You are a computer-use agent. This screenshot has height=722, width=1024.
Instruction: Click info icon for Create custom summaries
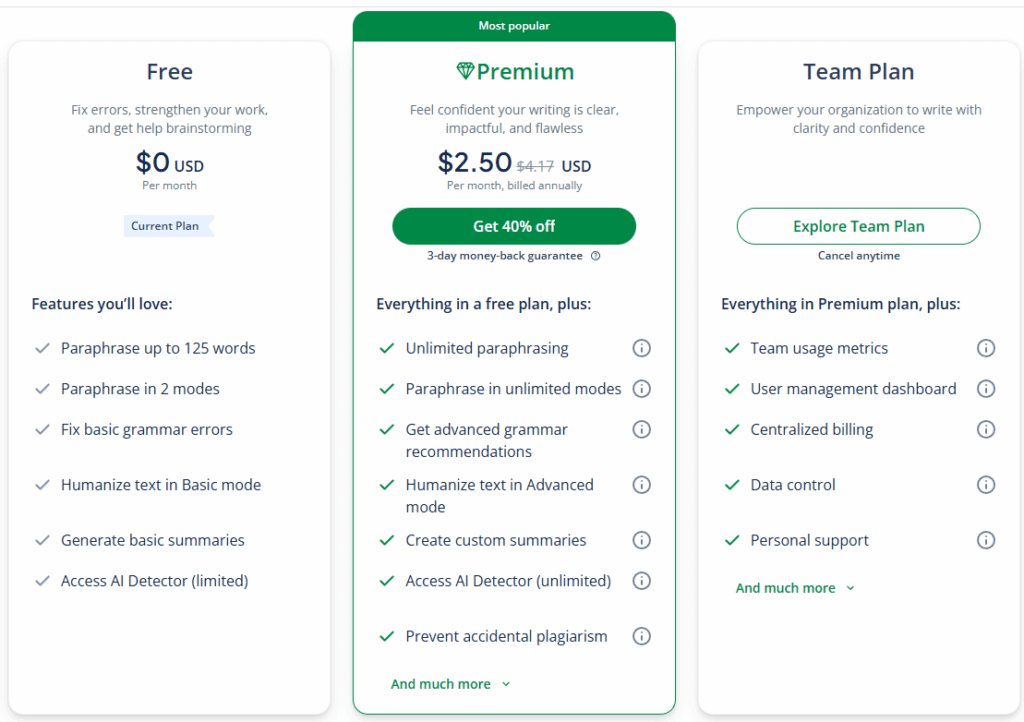642,540
